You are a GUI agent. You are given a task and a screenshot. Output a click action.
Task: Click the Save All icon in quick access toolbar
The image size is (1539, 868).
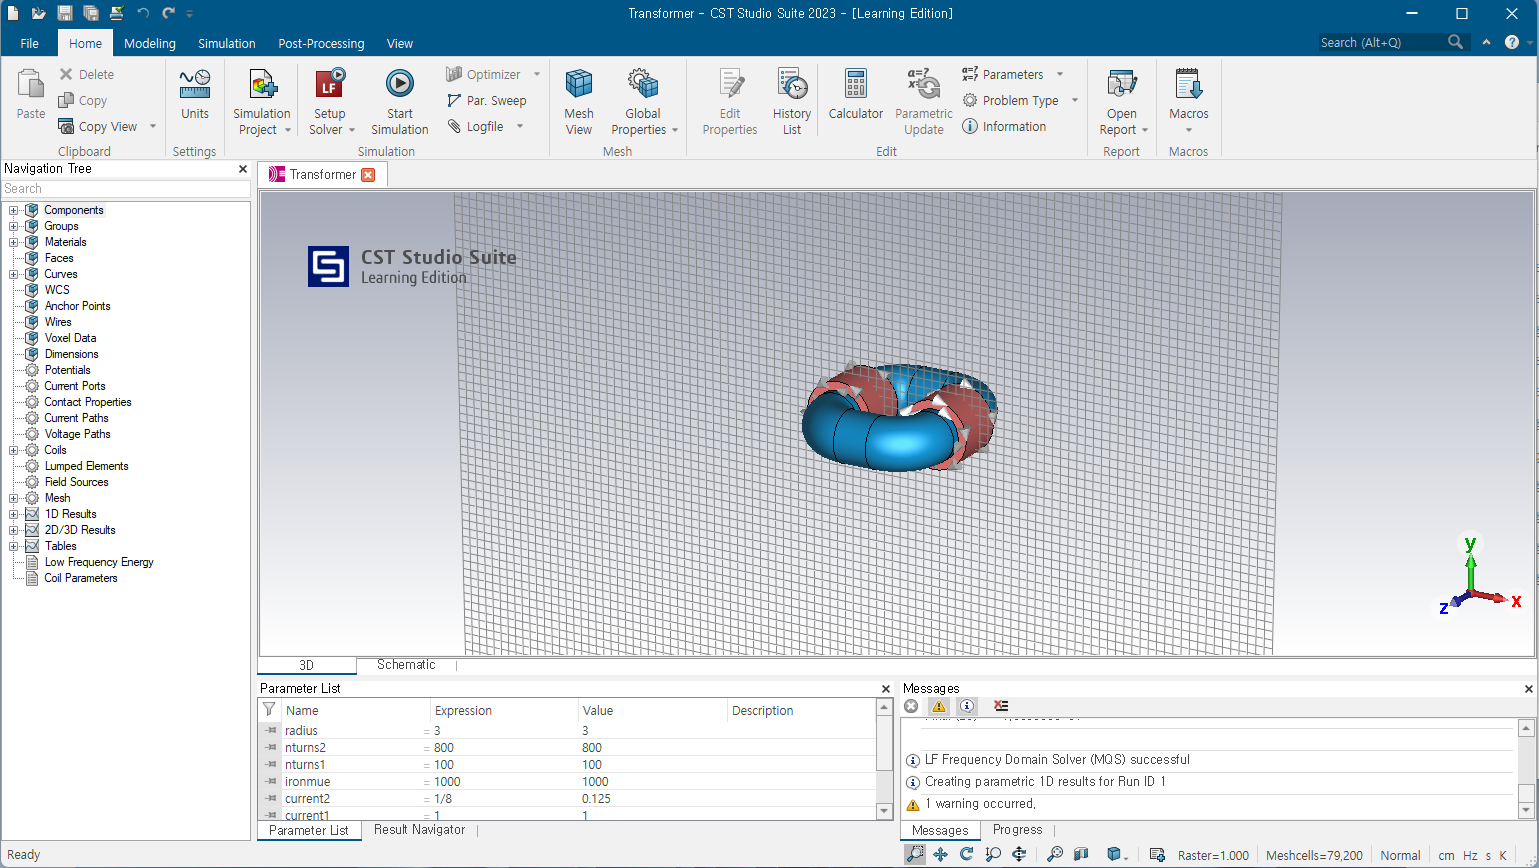[91, 13]
